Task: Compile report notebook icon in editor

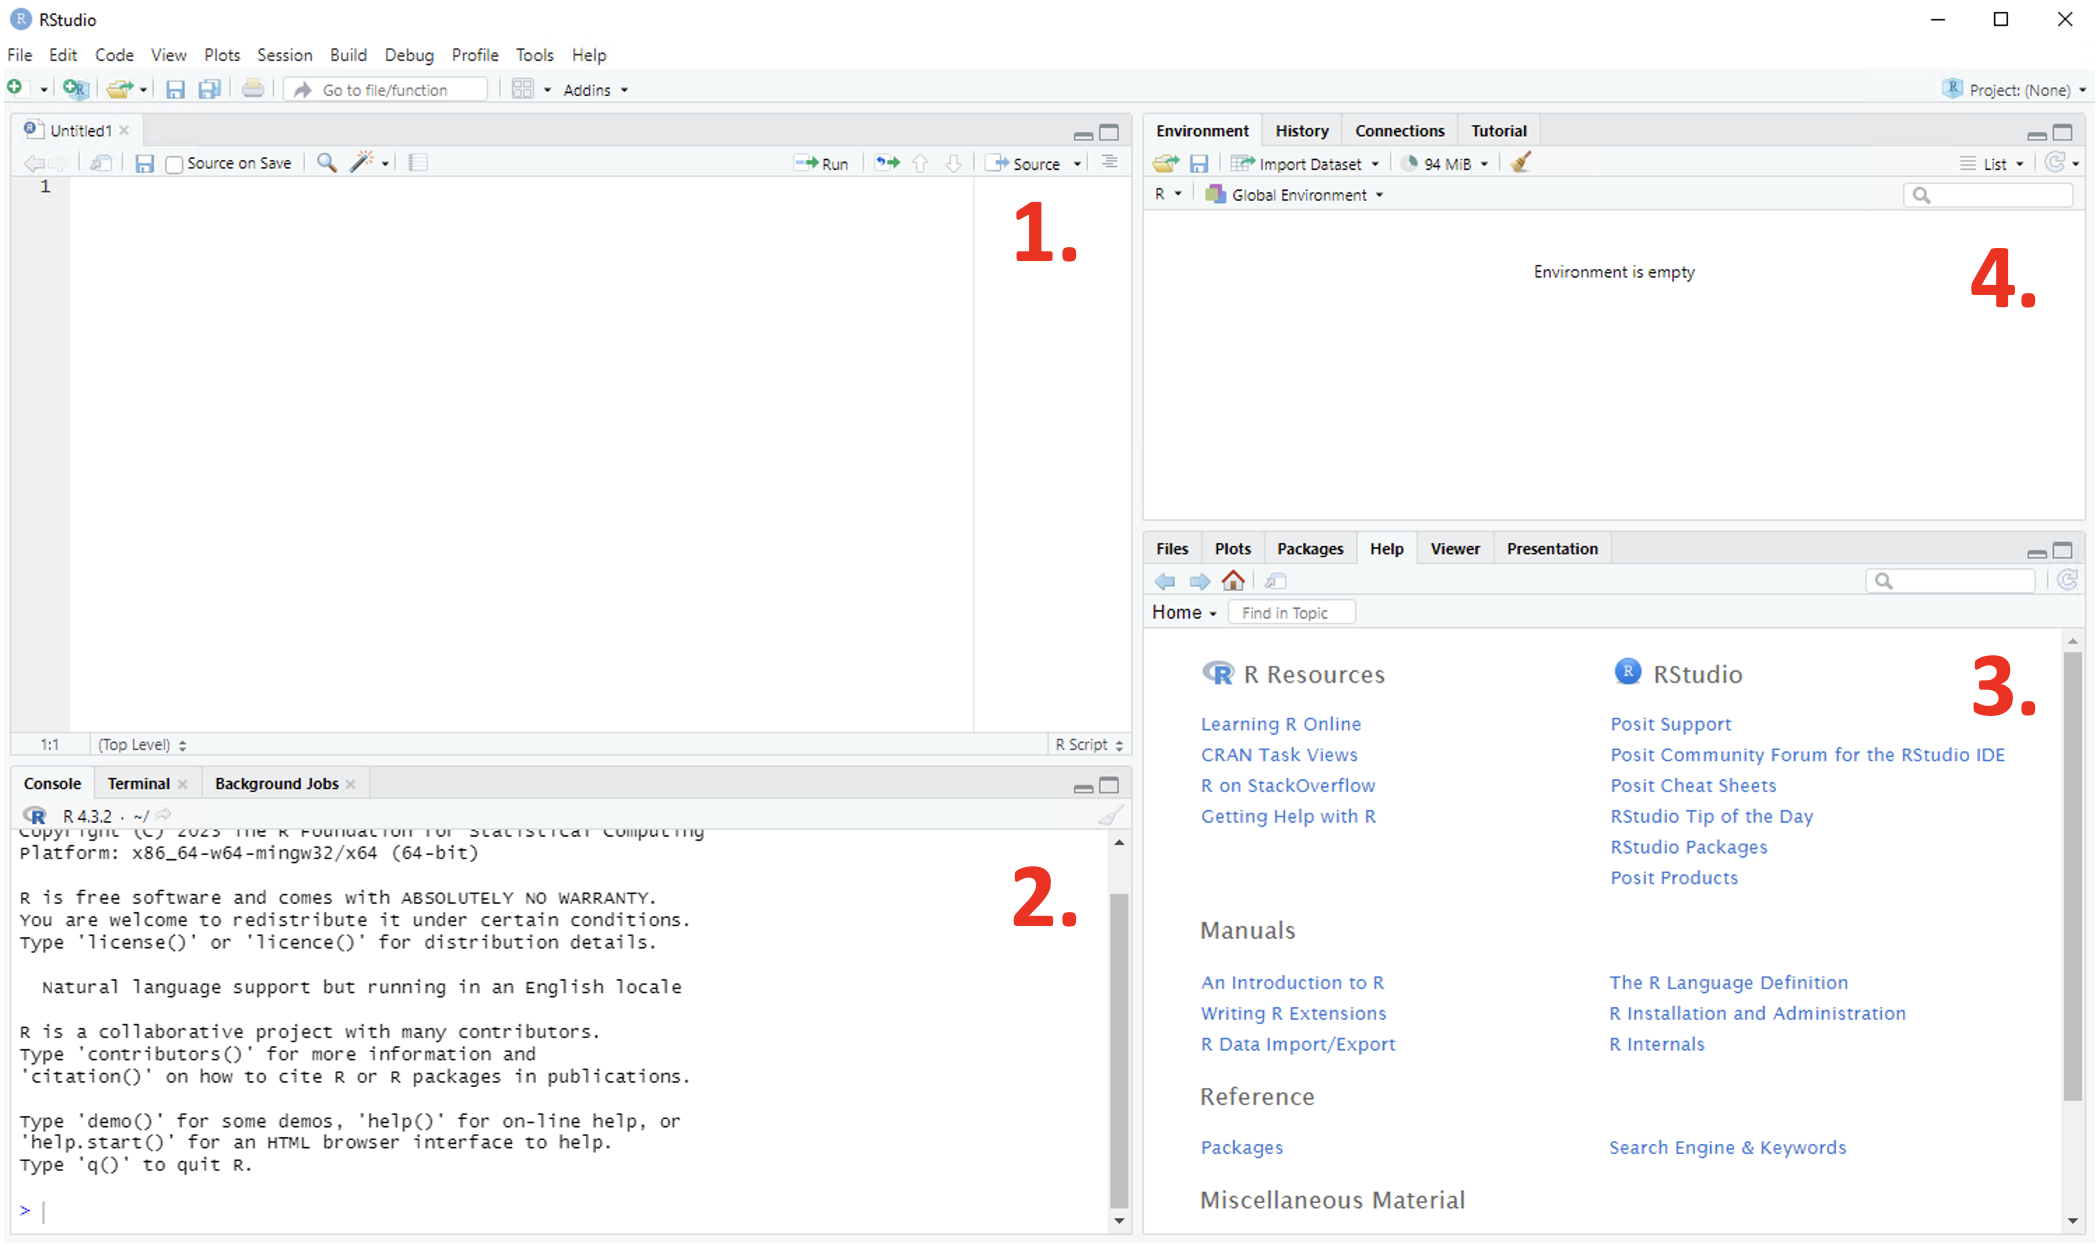Action: pyautogui.click(x=418, y=162)
